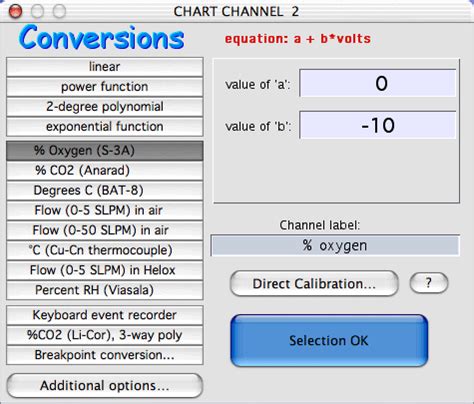Open Breakpoint conversion dialog

coord(104,355)
